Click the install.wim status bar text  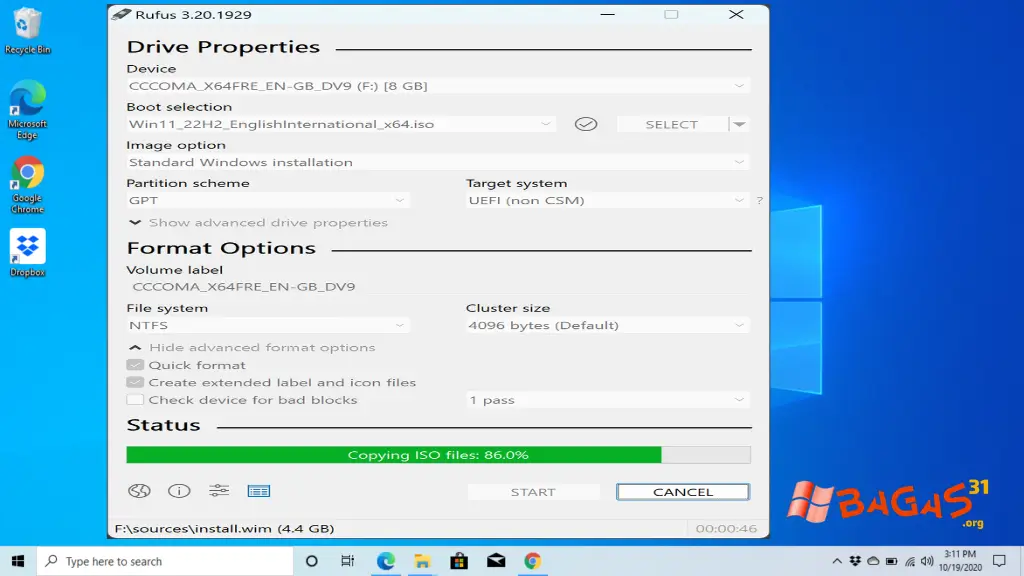click(224, 528)
